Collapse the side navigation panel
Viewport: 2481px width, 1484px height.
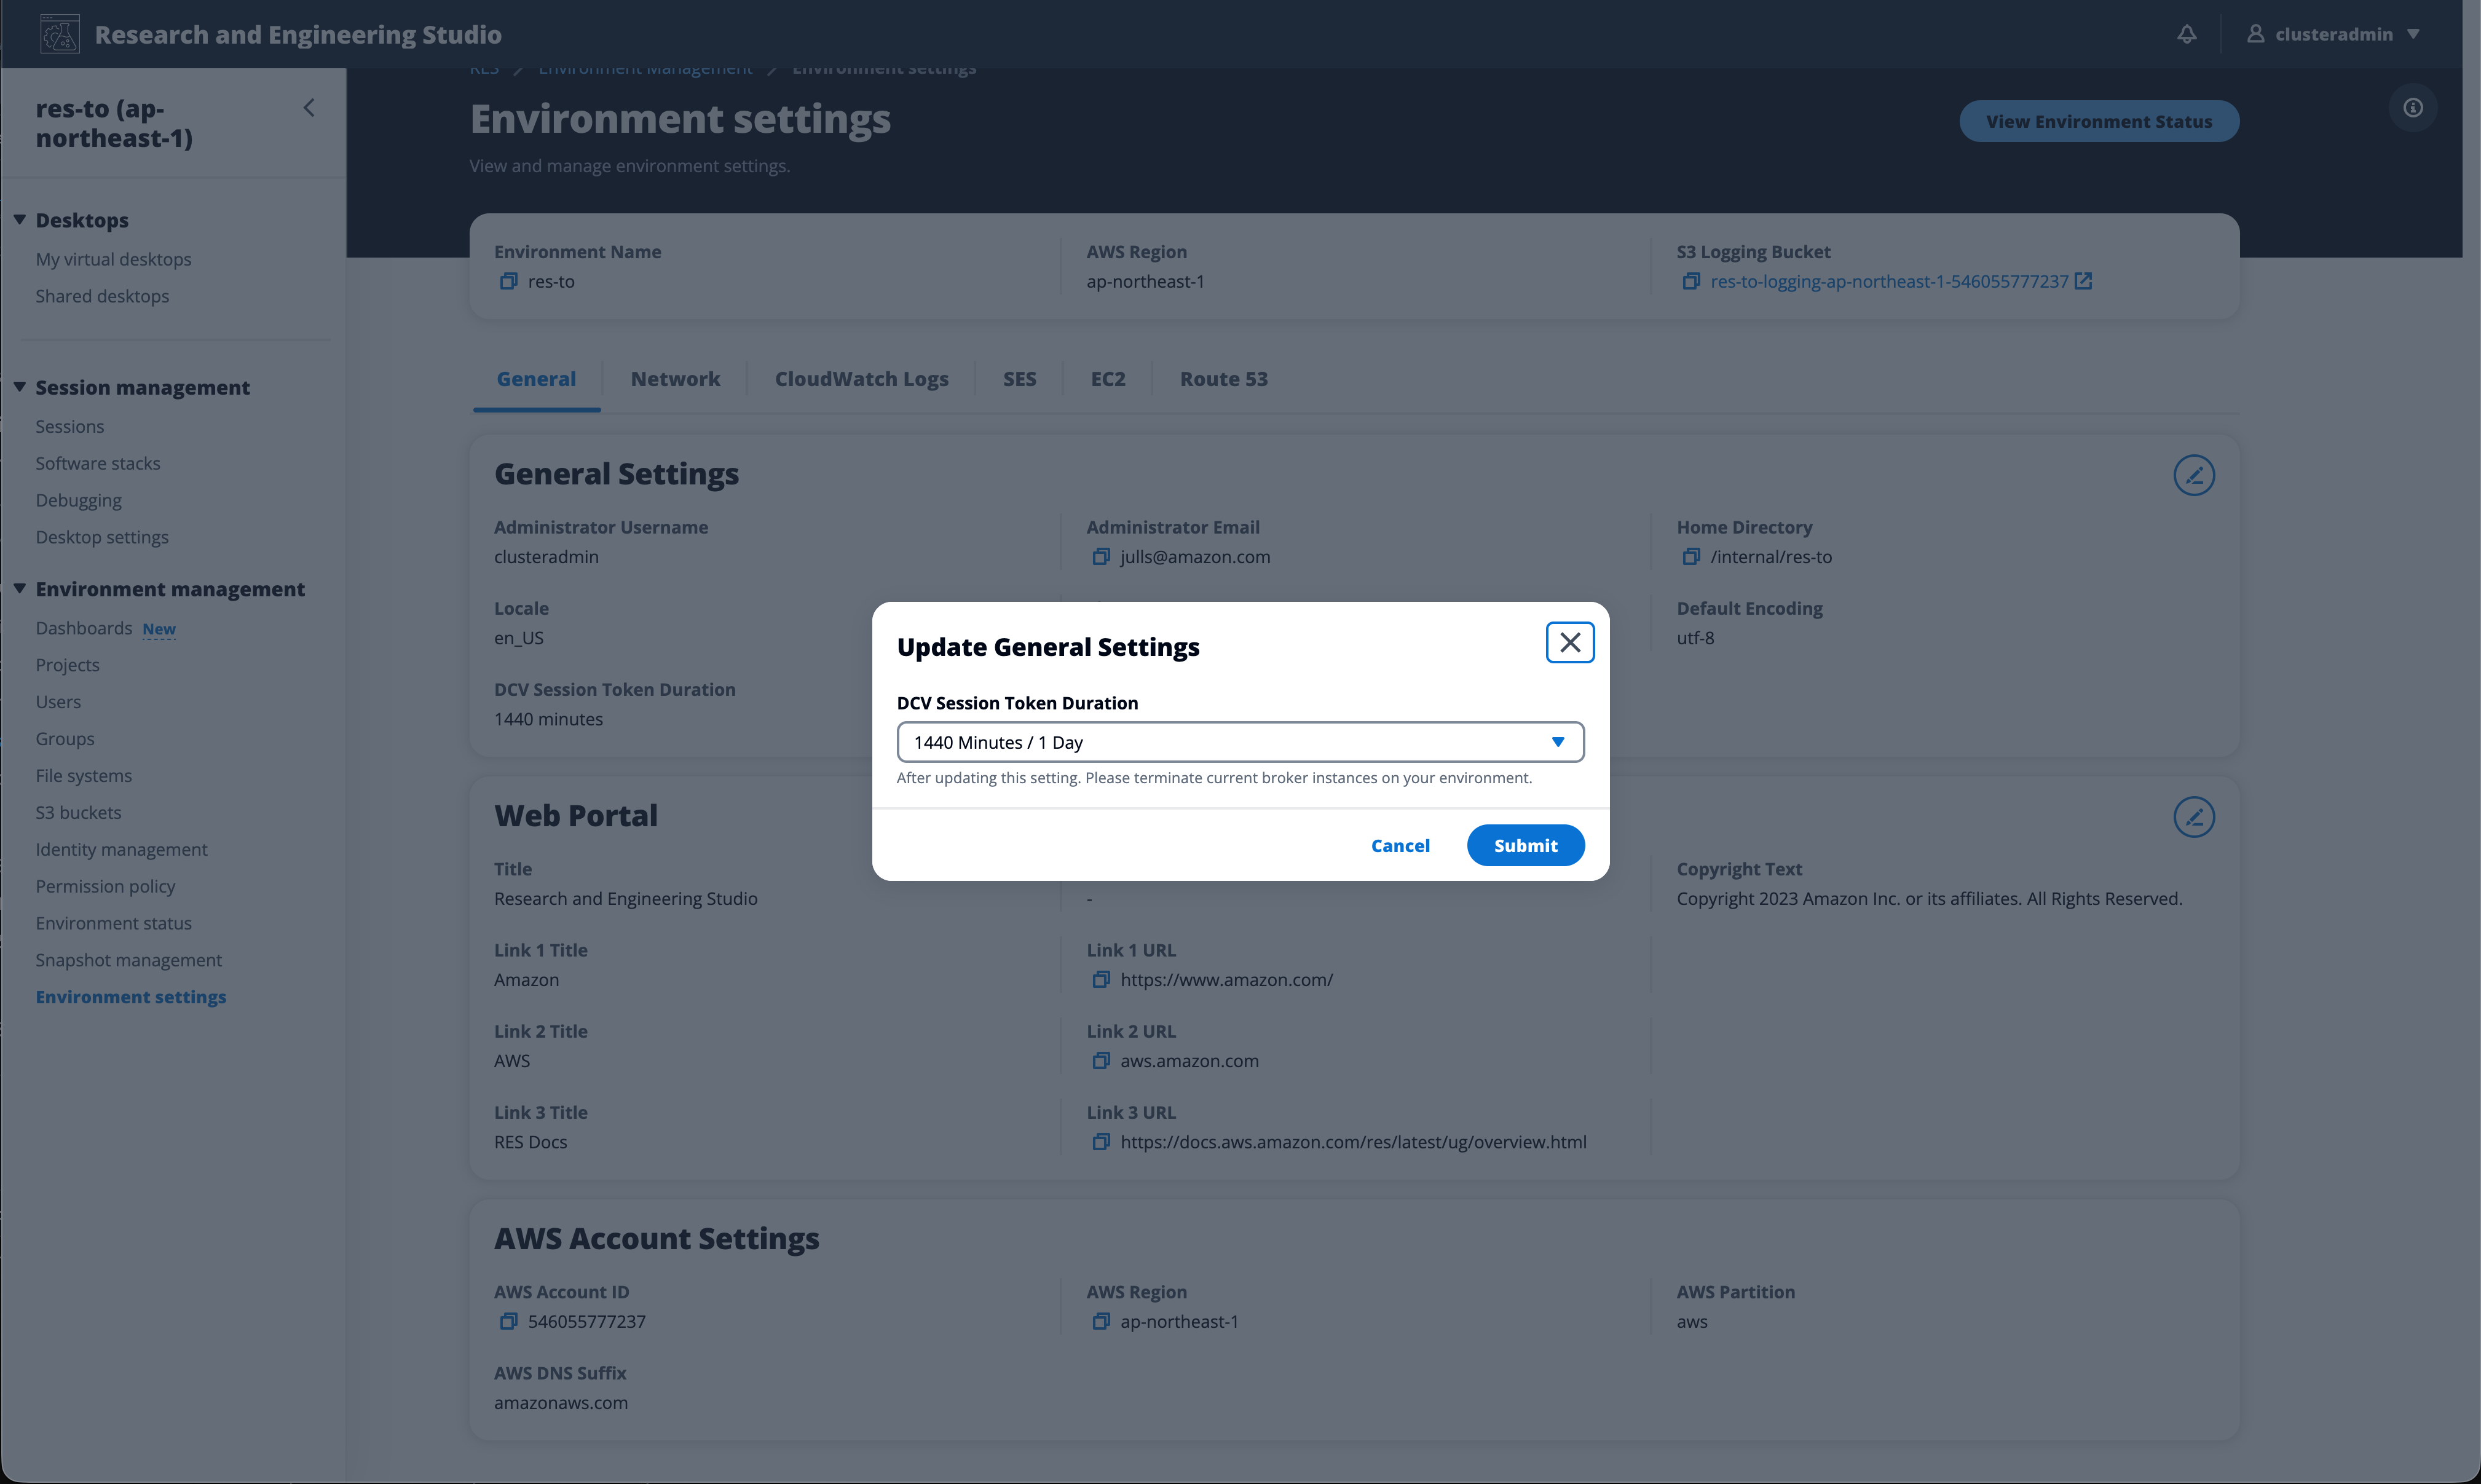309,108
